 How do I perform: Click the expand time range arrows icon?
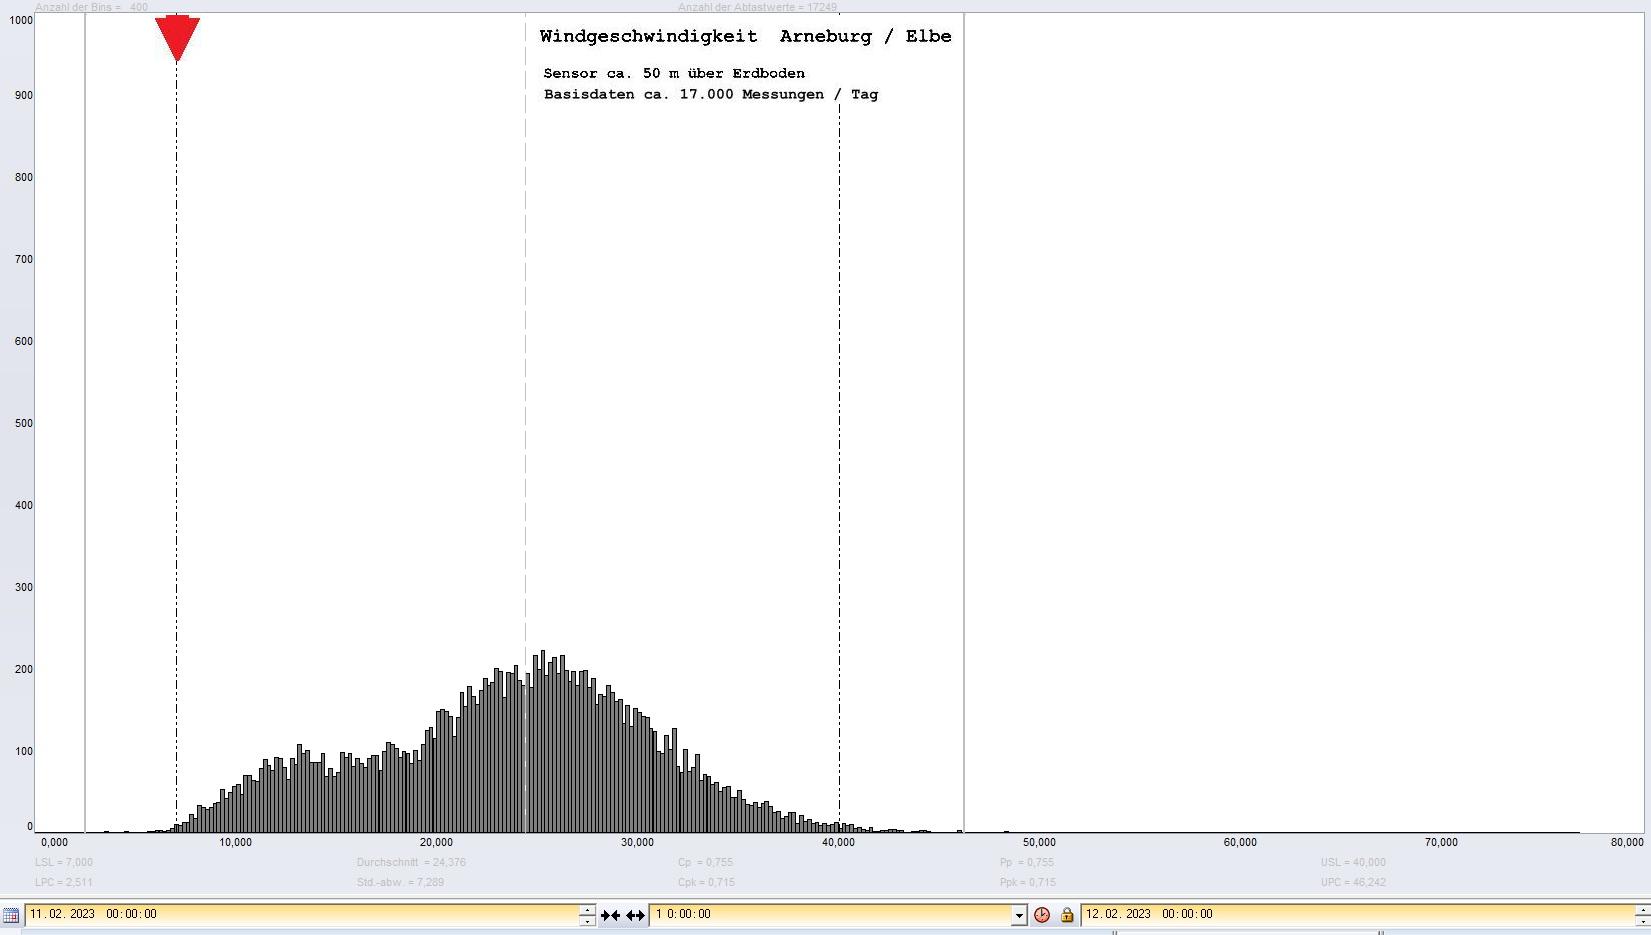[635, 915]
